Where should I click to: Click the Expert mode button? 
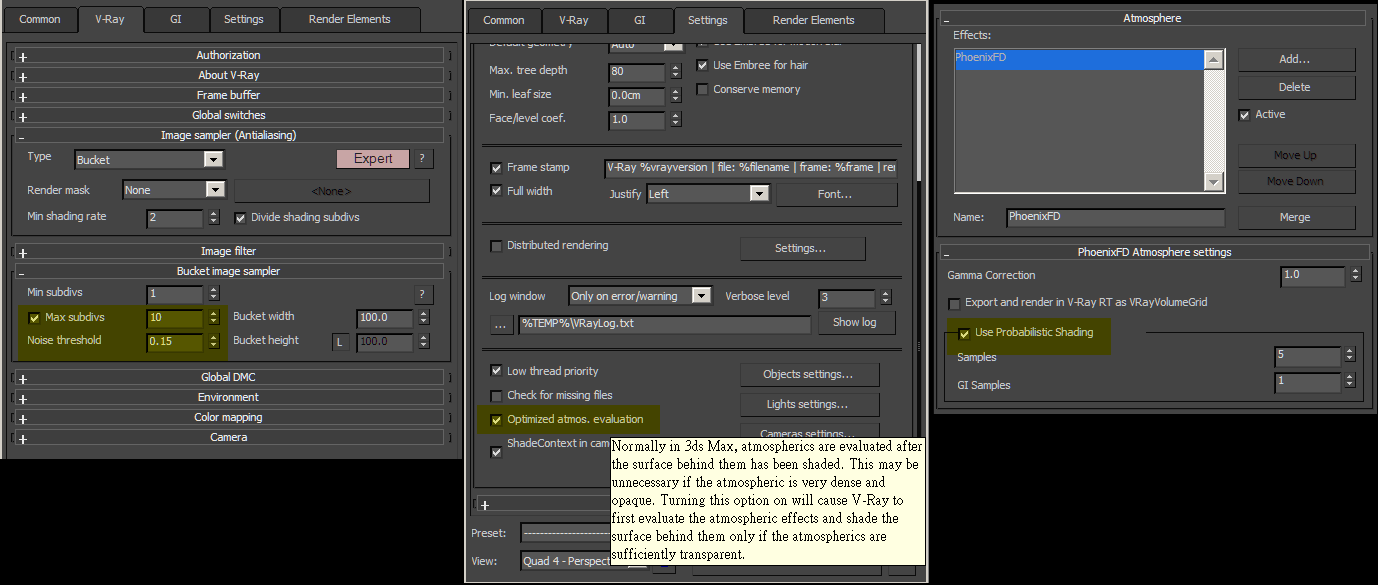pyautogui.click(x=373, y=158)
